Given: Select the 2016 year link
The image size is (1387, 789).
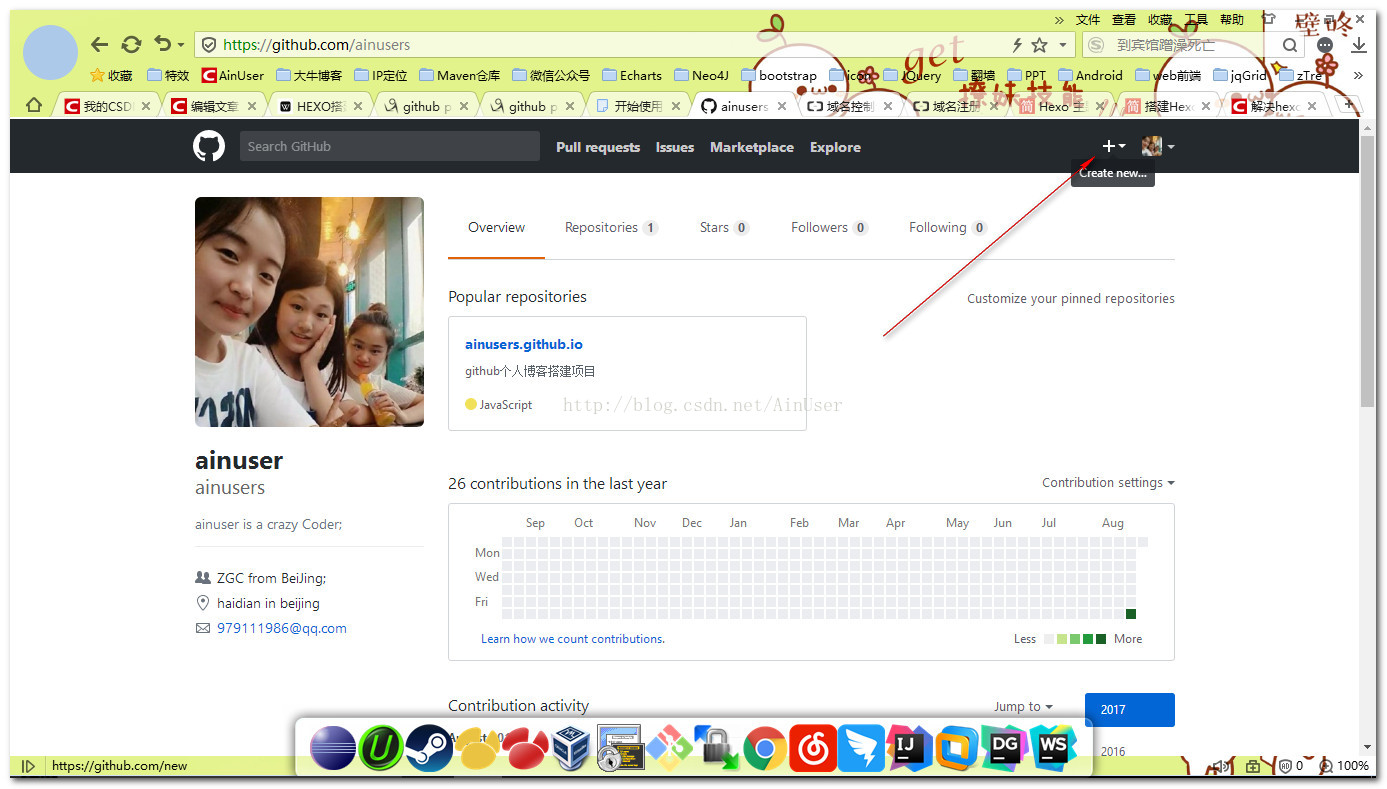Looking at the screenshot, I should [1113, 751].
